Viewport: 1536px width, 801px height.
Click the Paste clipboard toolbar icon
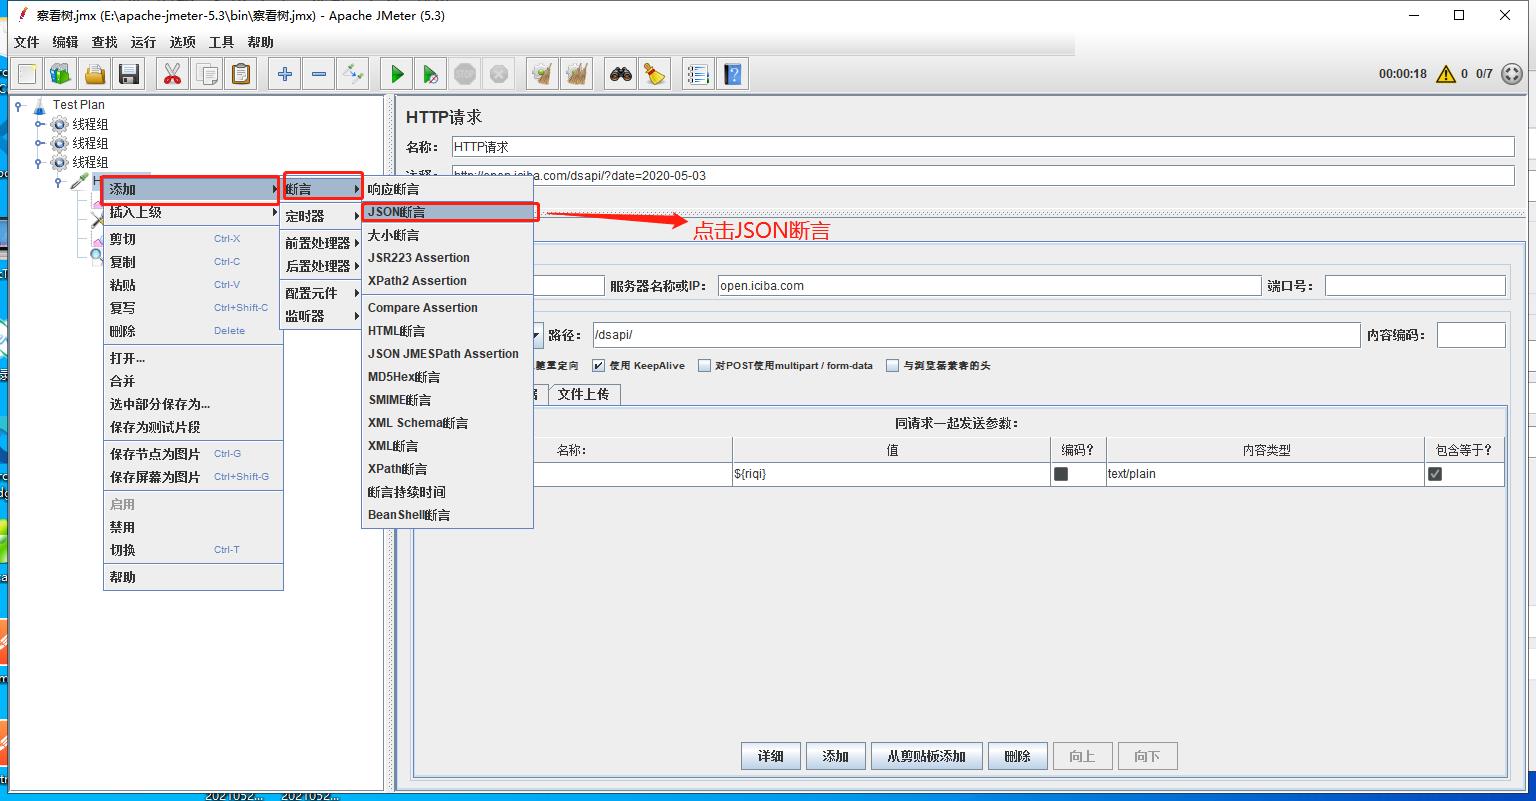click(x=240, y=74)
